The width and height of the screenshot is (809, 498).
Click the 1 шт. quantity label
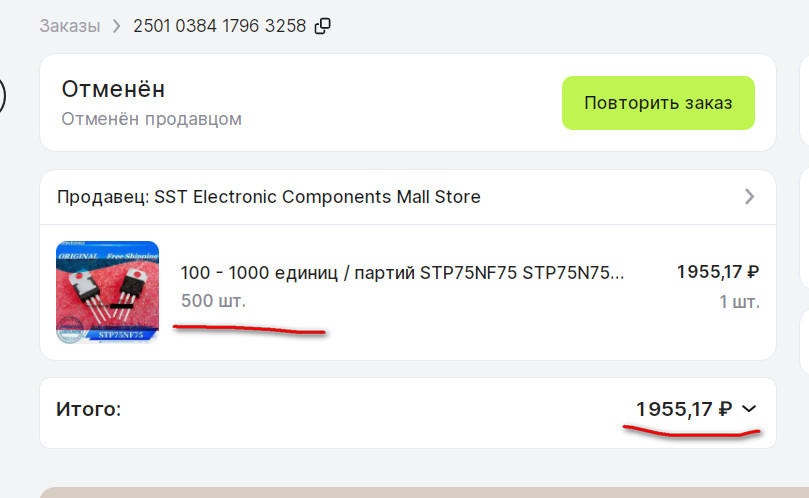[x=739, y=300]
